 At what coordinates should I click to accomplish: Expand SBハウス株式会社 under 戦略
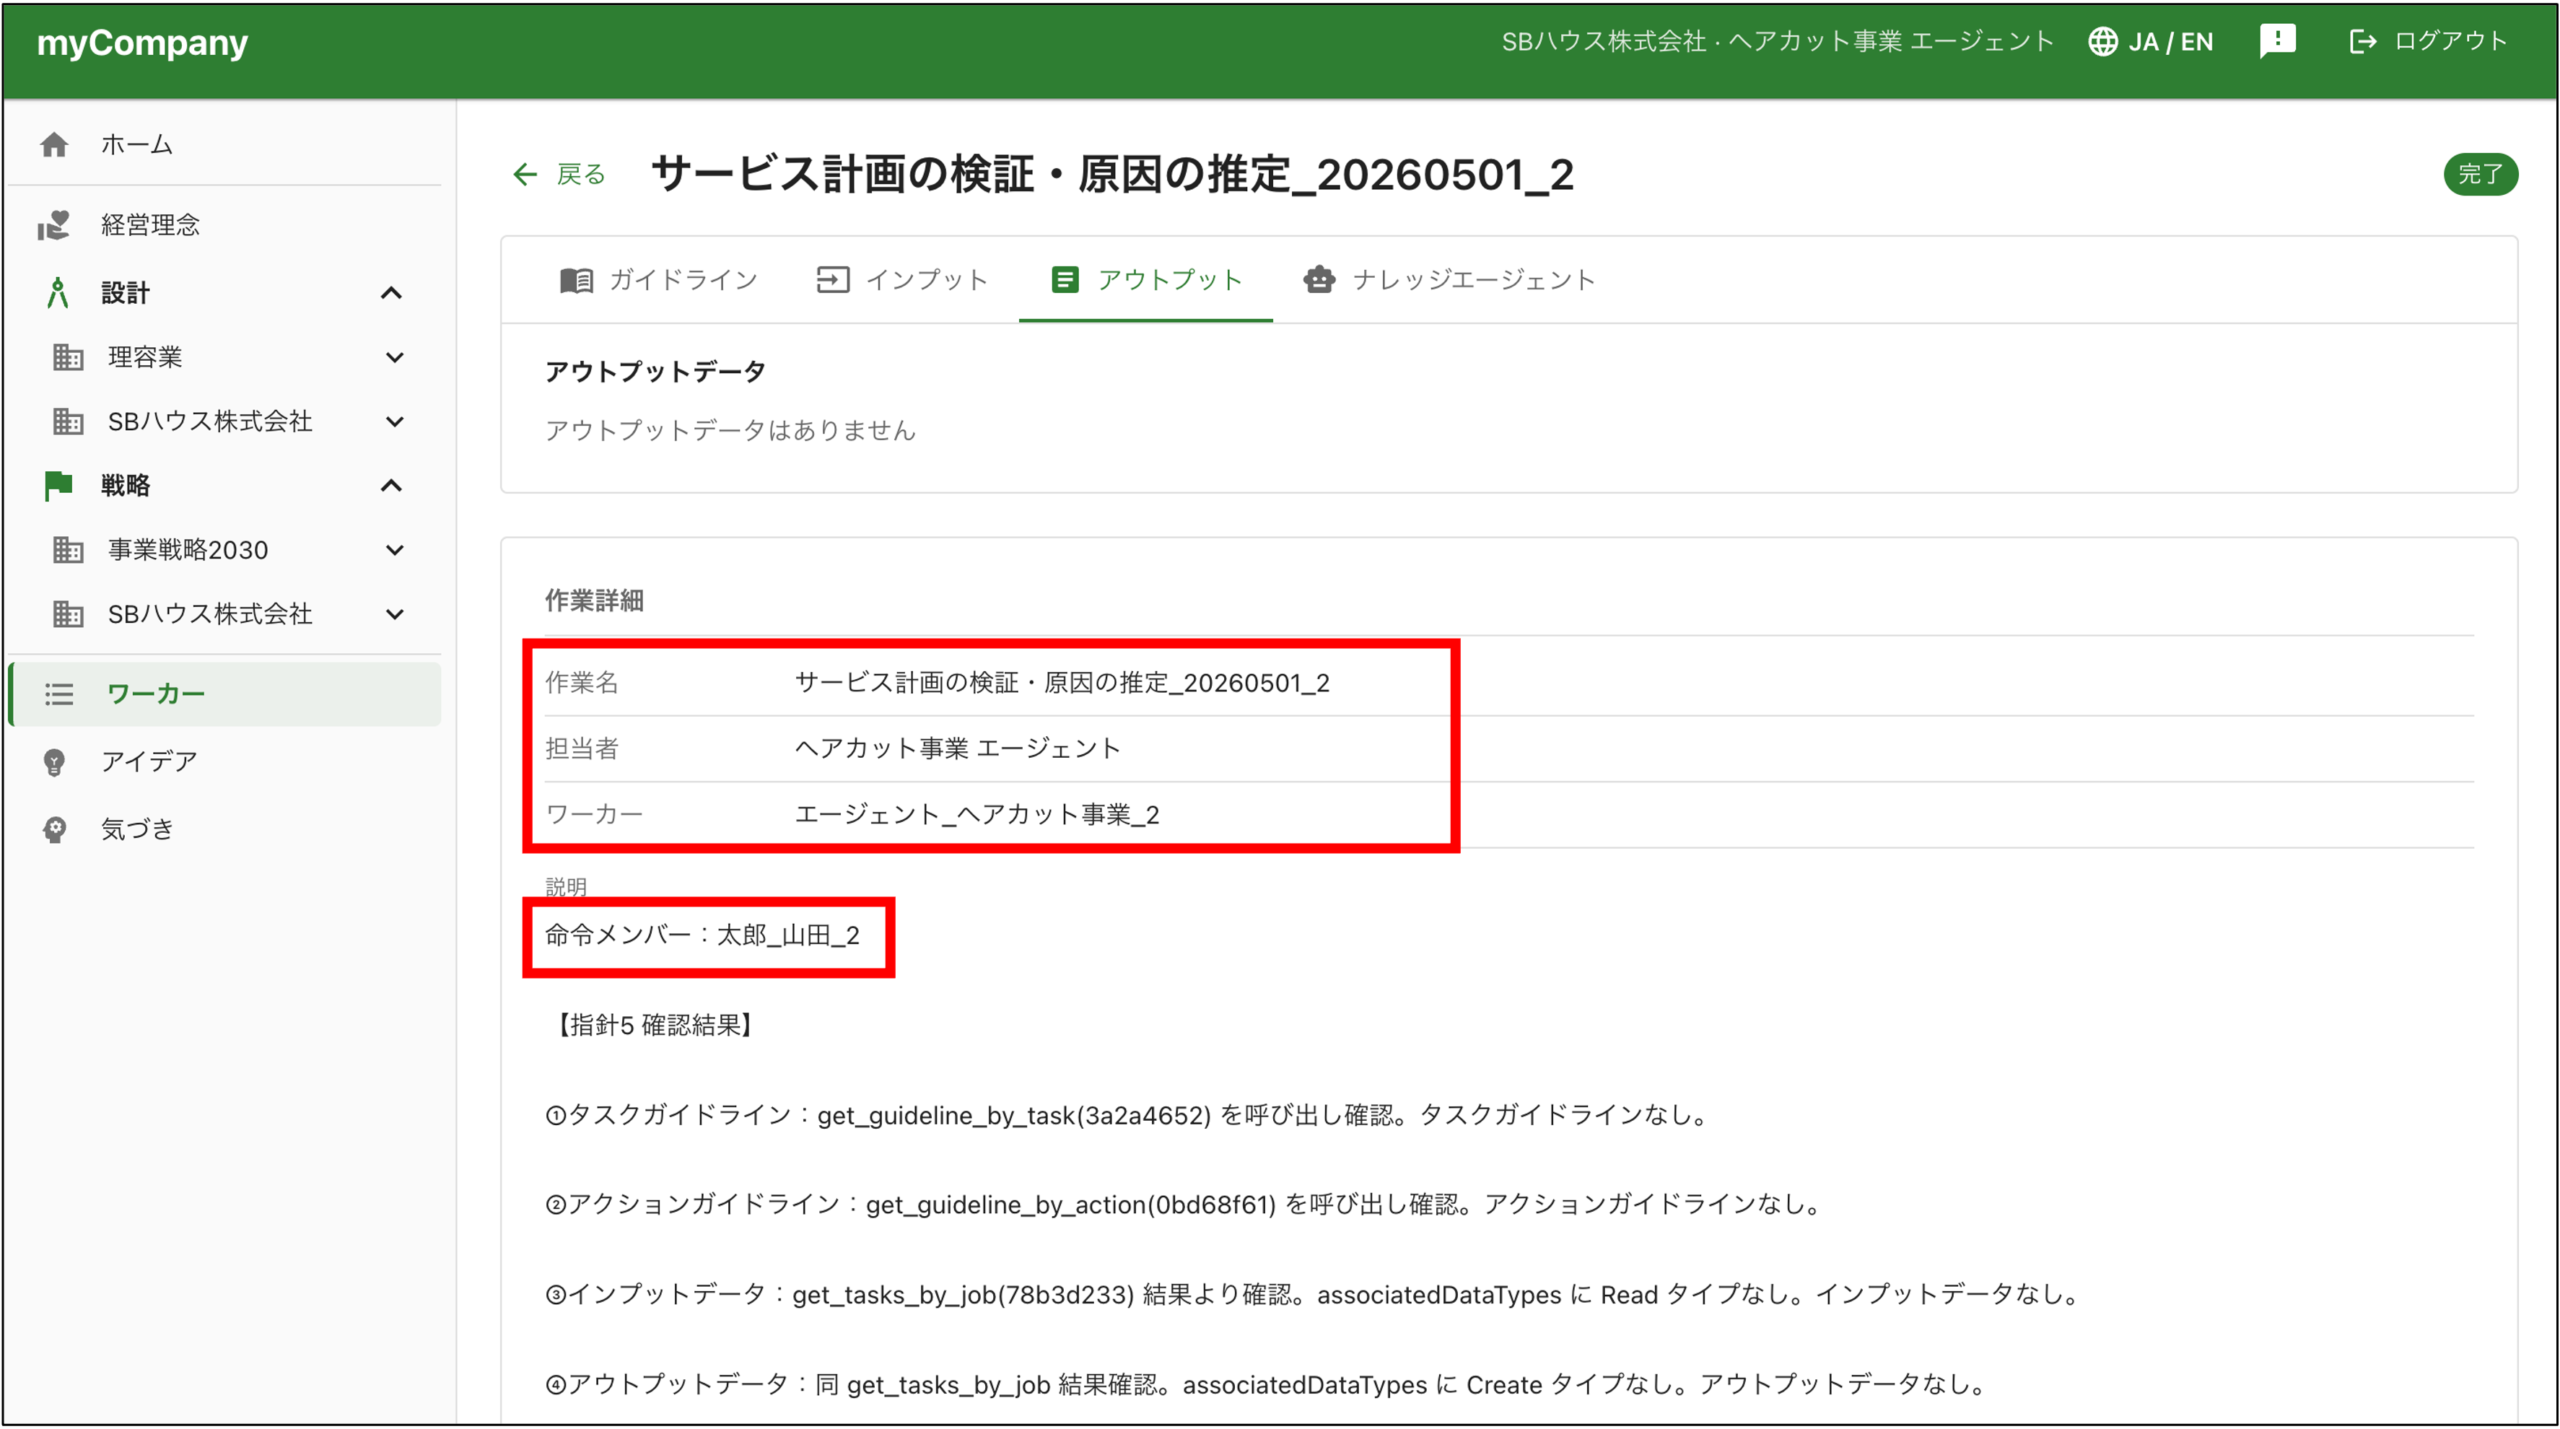(395, 614)
